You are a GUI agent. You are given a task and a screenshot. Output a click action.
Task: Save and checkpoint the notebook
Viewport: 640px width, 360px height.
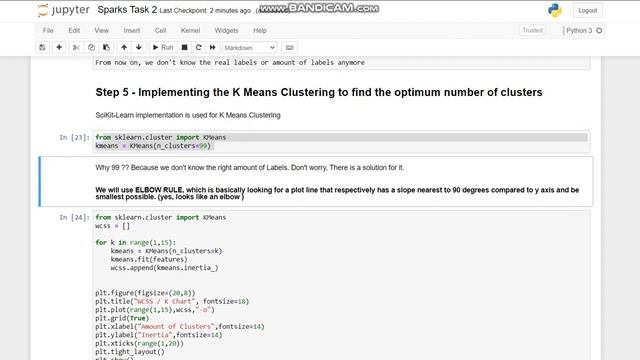(x=42, y=47)
